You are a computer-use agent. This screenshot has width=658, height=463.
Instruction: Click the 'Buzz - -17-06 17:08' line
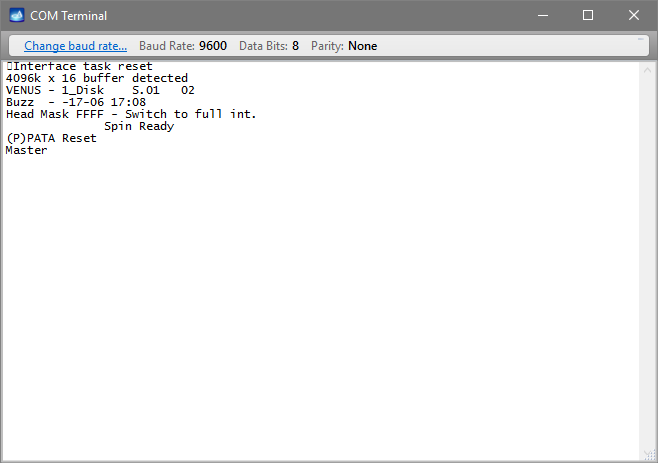pyautogui.click(x=76, y=102)
